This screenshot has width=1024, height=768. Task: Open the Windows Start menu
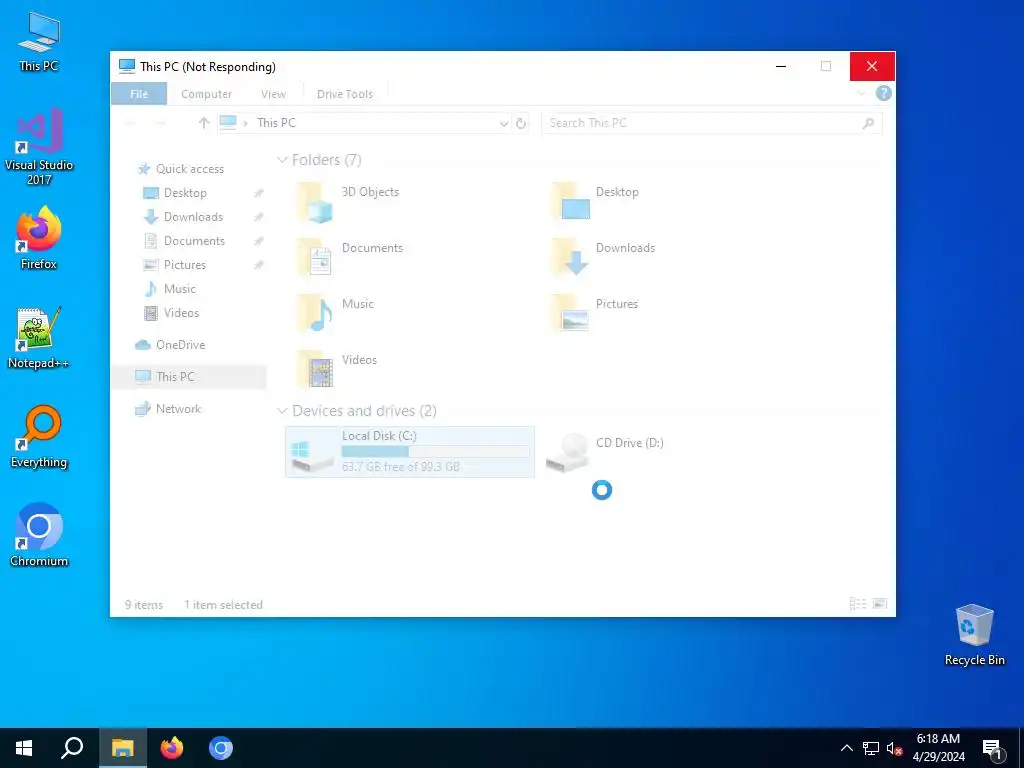pyautogui.click(x=24, y=748)
